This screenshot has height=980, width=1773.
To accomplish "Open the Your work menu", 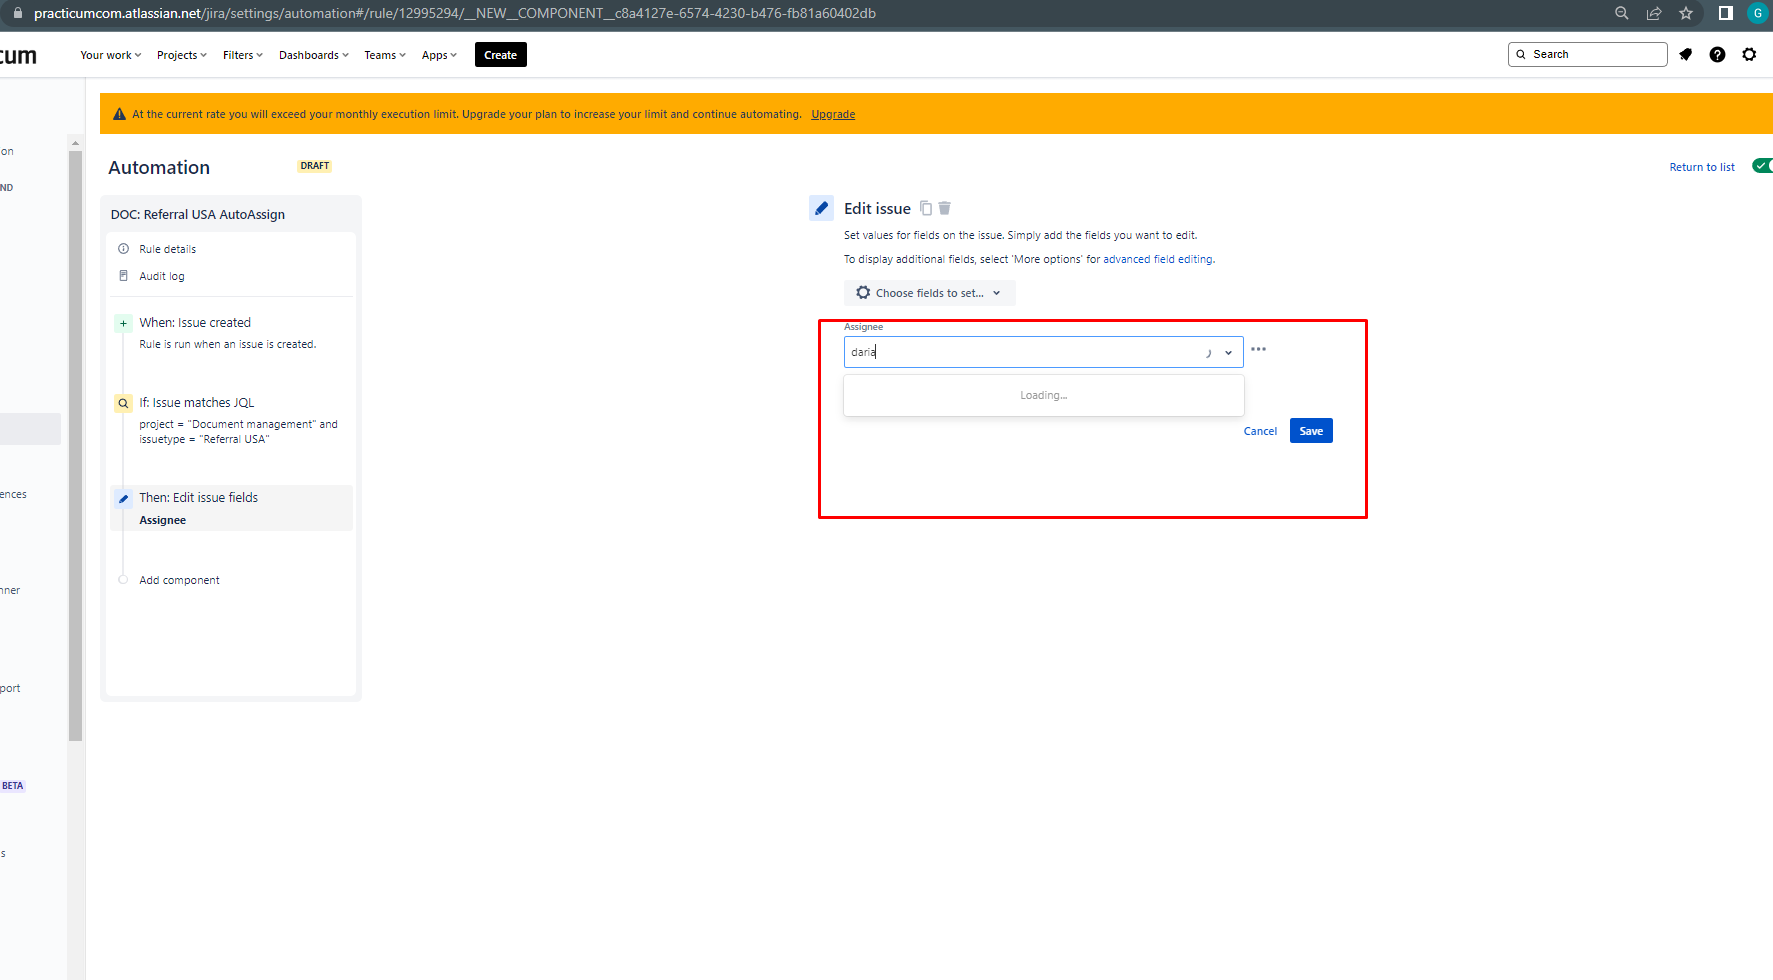I will tap(109, 54).
